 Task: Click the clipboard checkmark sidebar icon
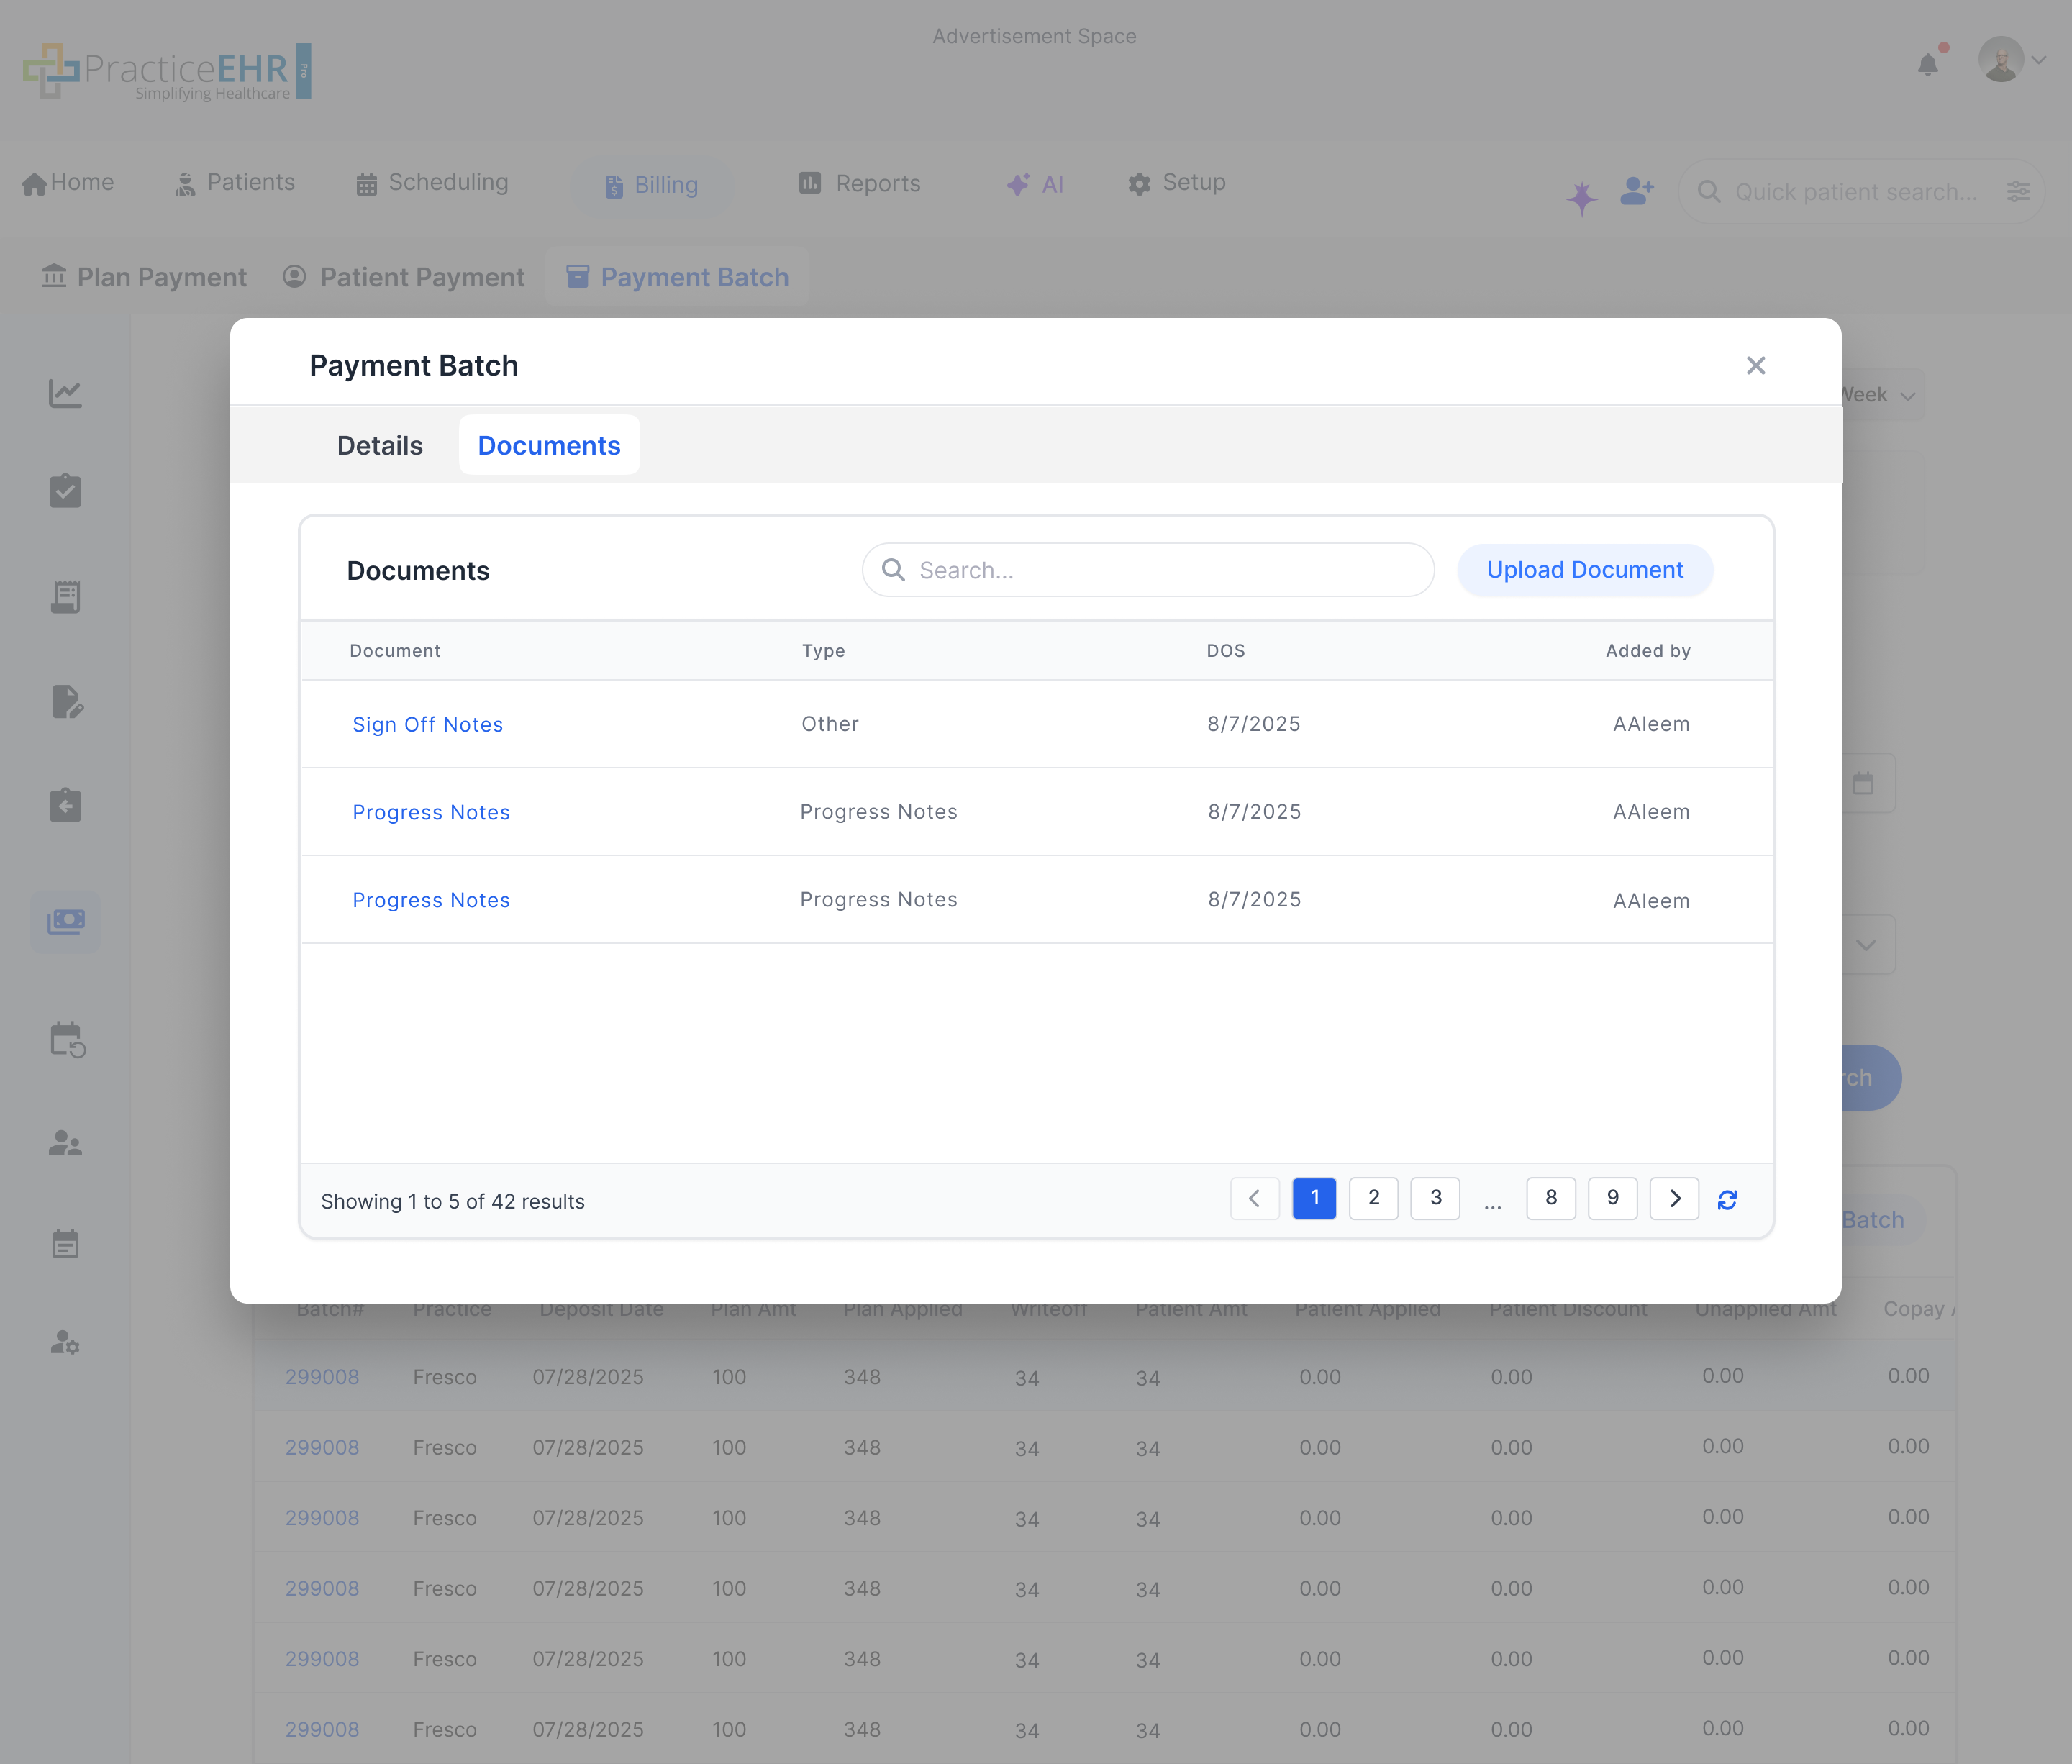(65, 490)
